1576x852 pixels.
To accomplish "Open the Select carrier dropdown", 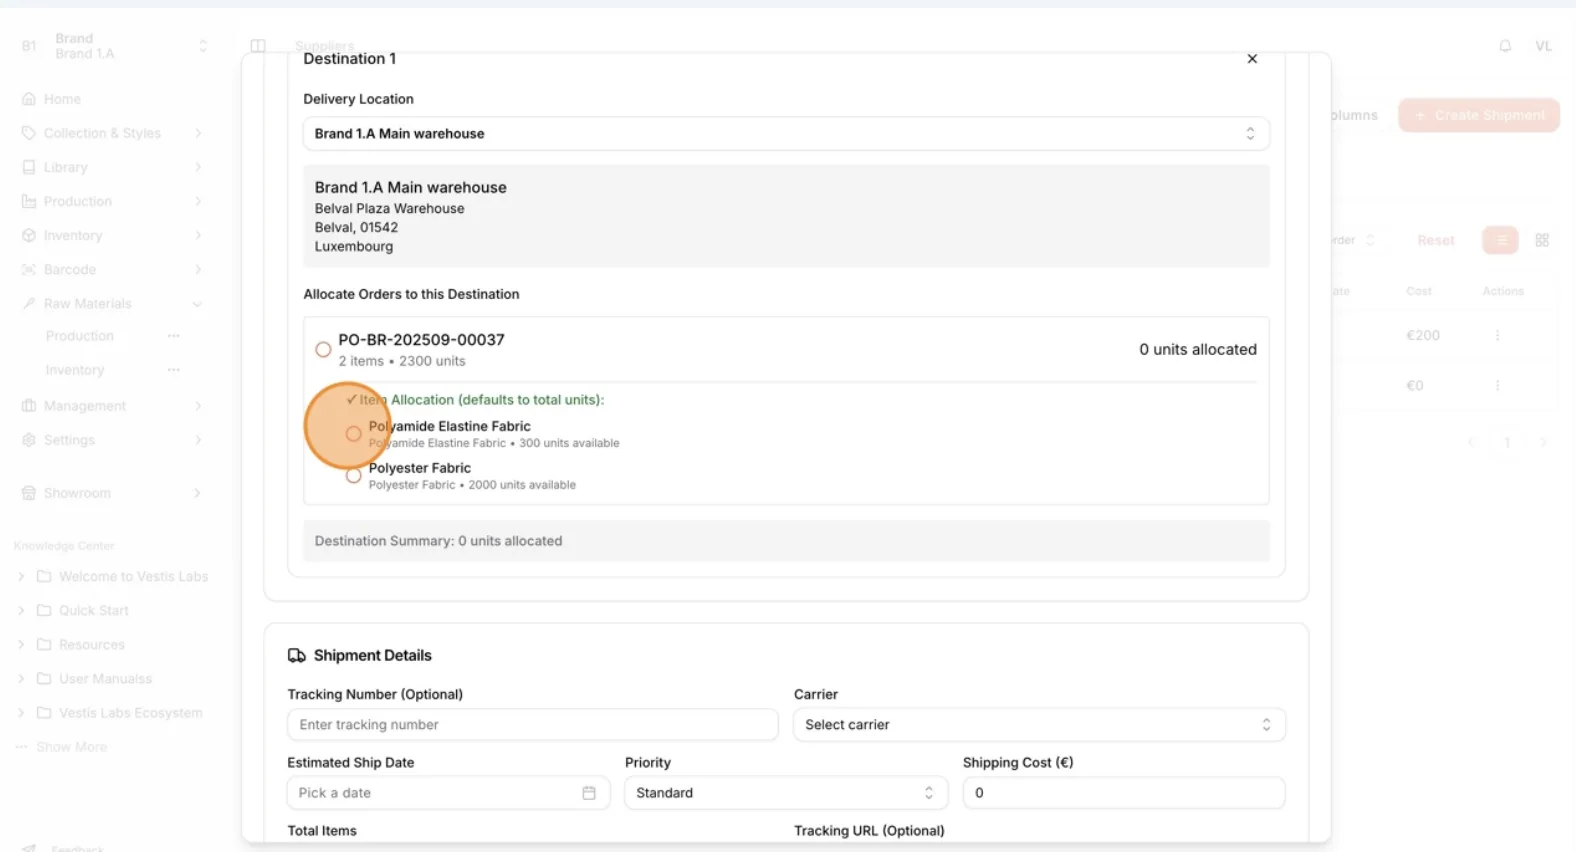I will (1039, 725).
